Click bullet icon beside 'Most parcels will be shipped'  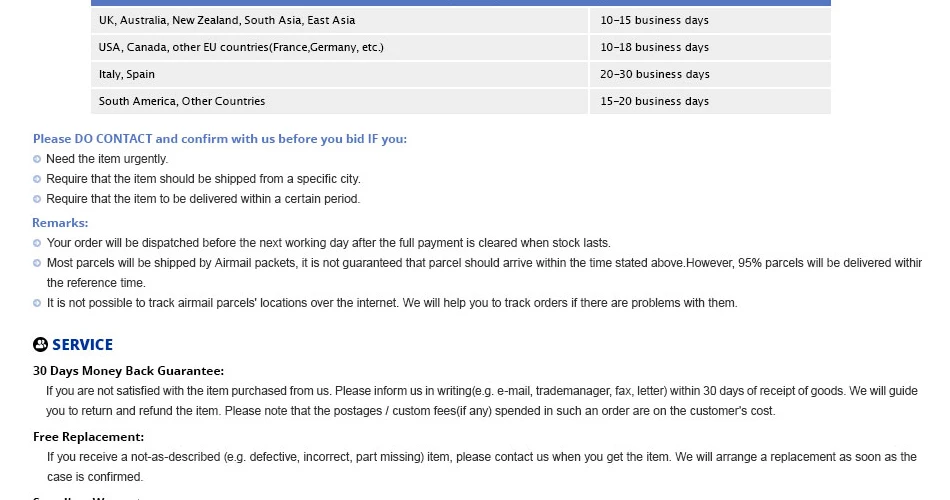point(37,263)
